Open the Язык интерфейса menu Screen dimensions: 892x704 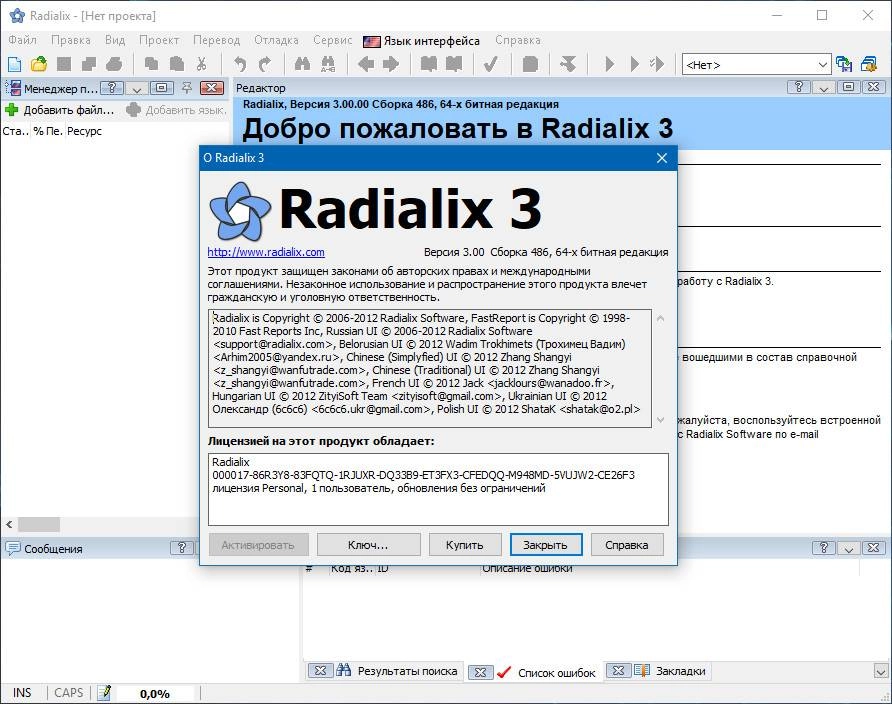(422, 41)
